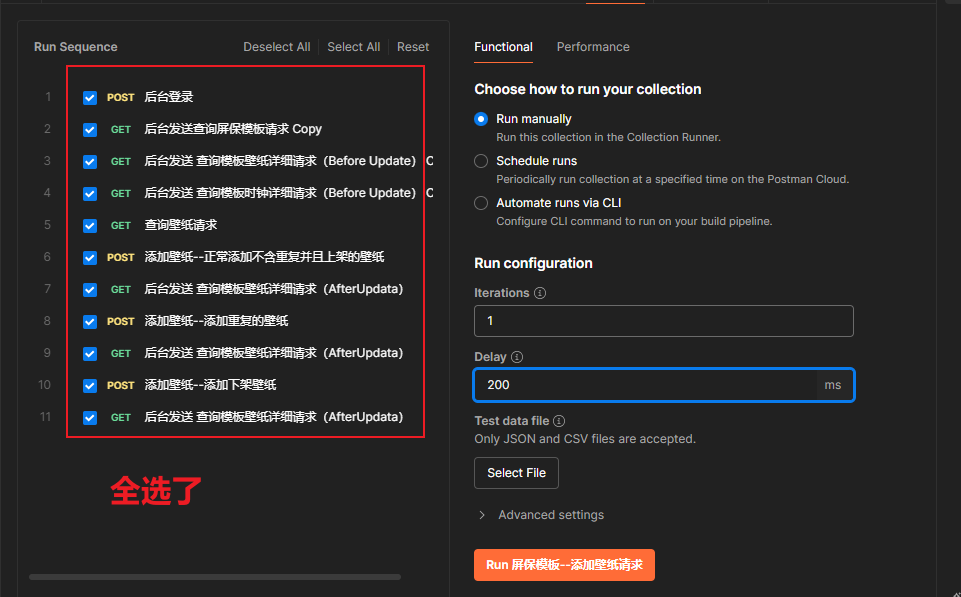The width and height of the screenshot is (961, 597).
Task: Click the Delay input field
Action: click(664, 385)
